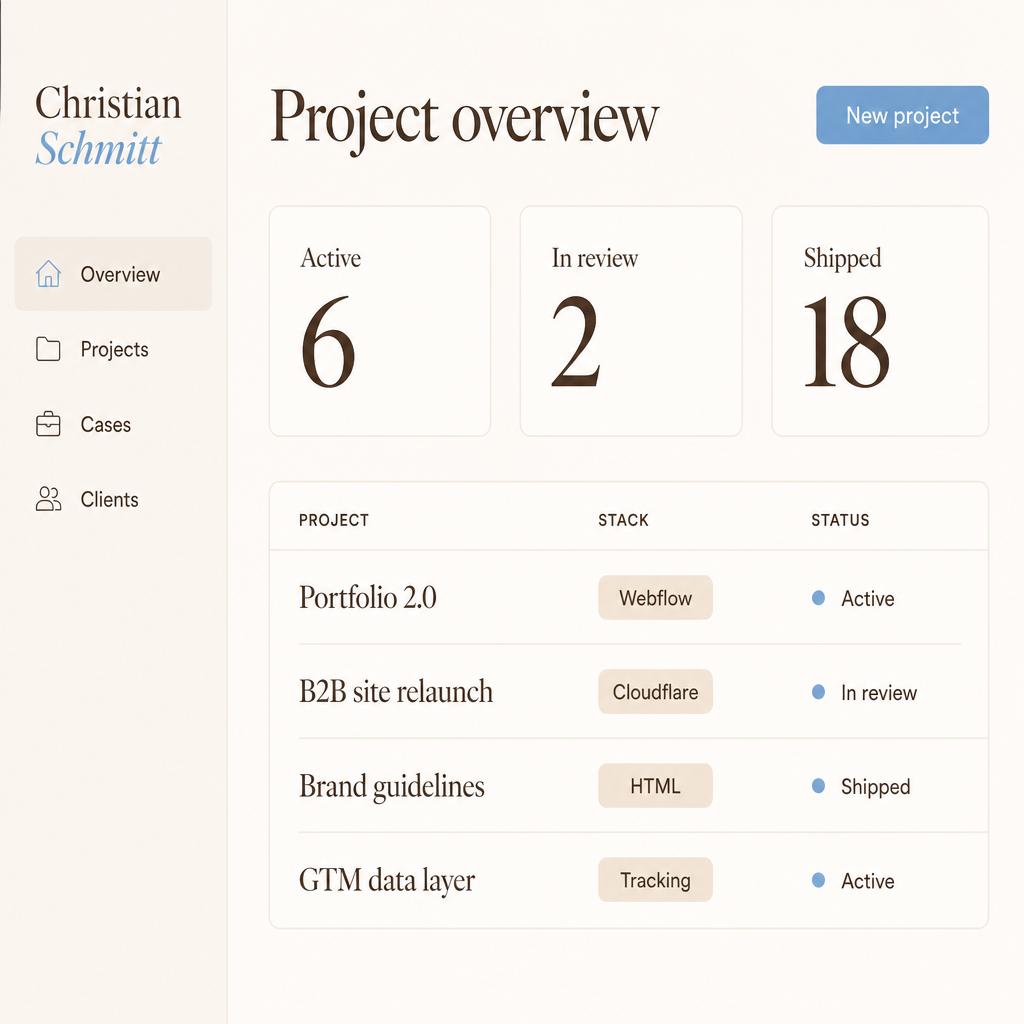Click the Cloudflare stack tag

[655, 692]
